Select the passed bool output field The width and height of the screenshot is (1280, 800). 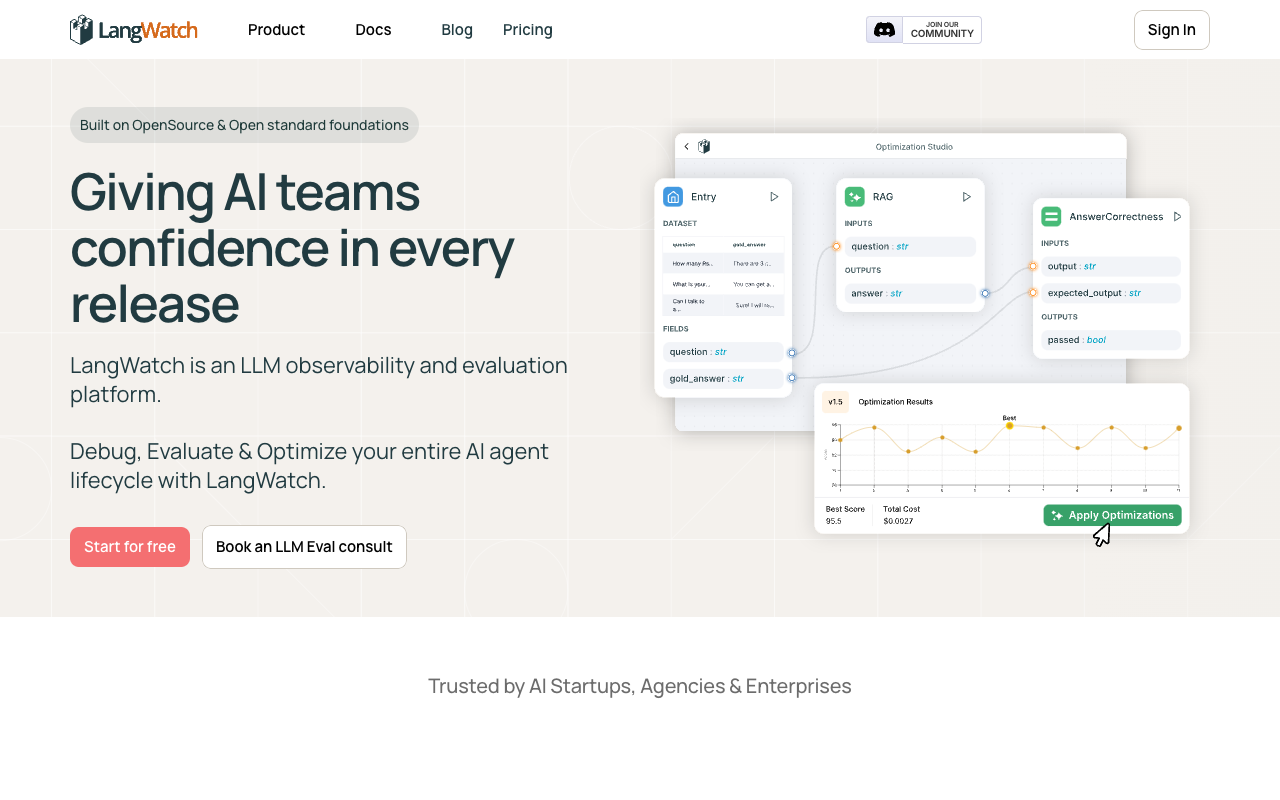click(1111, 340)
